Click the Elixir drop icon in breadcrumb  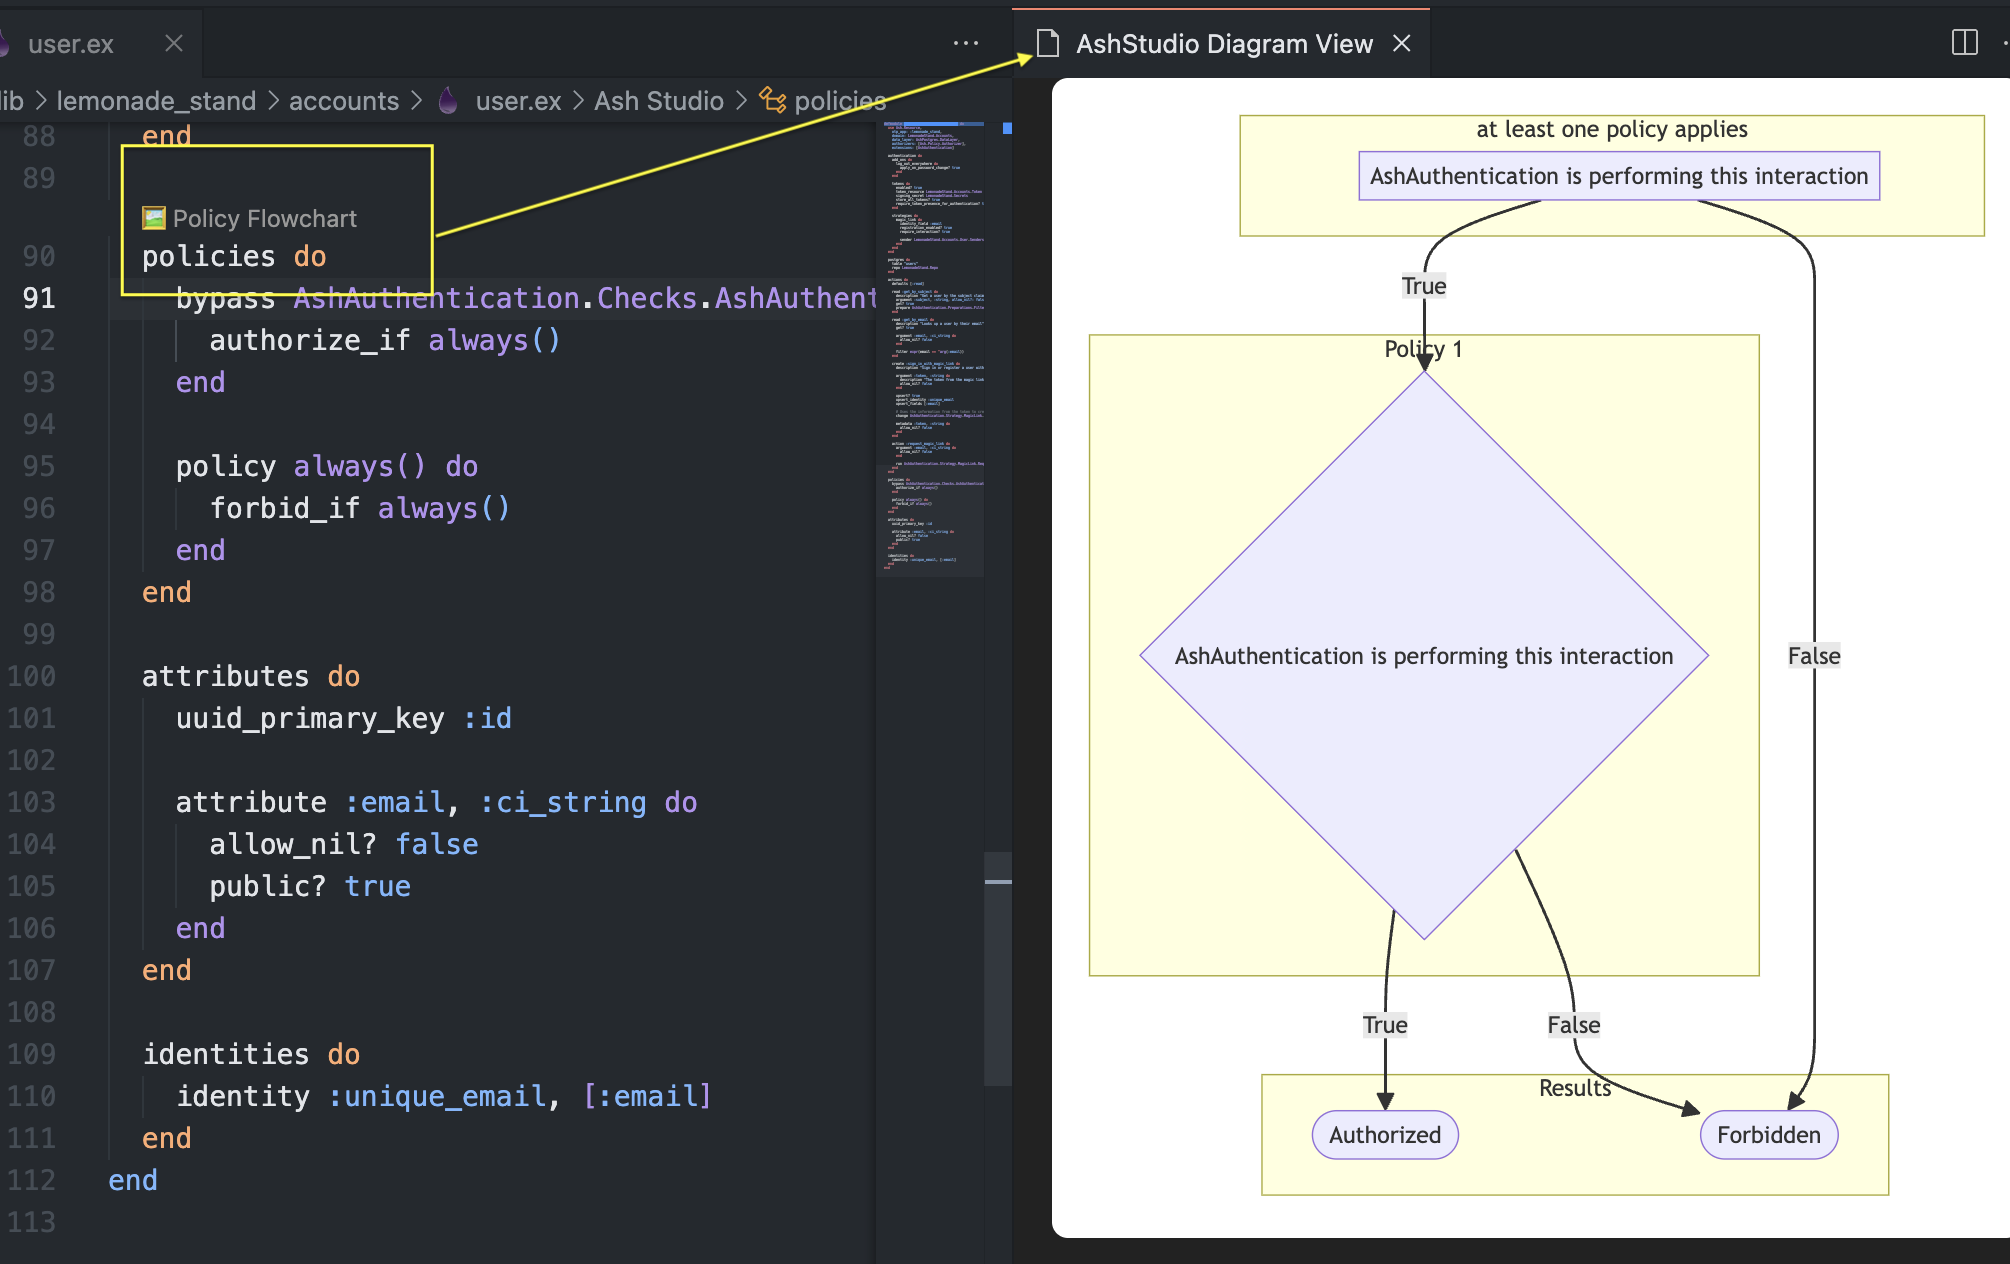(x=449, y=100)
